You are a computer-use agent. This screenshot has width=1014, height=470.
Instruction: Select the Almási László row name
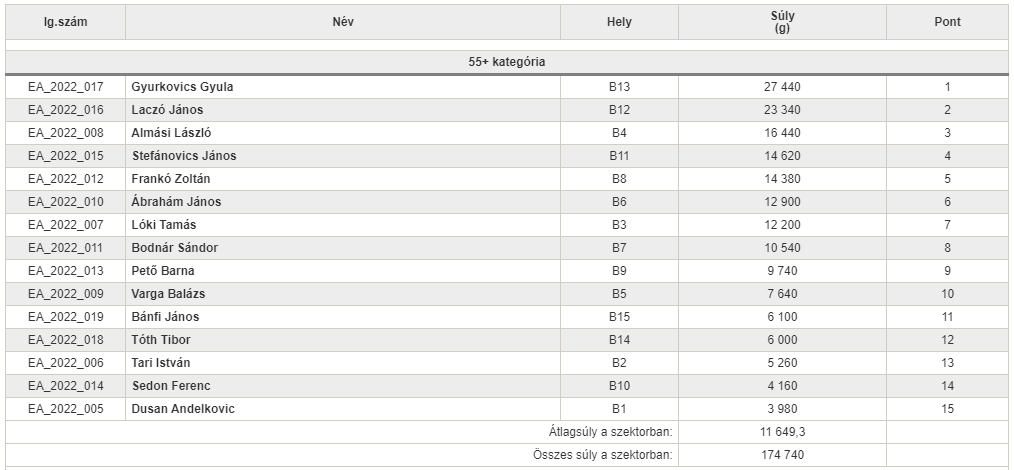coord(171,133)
